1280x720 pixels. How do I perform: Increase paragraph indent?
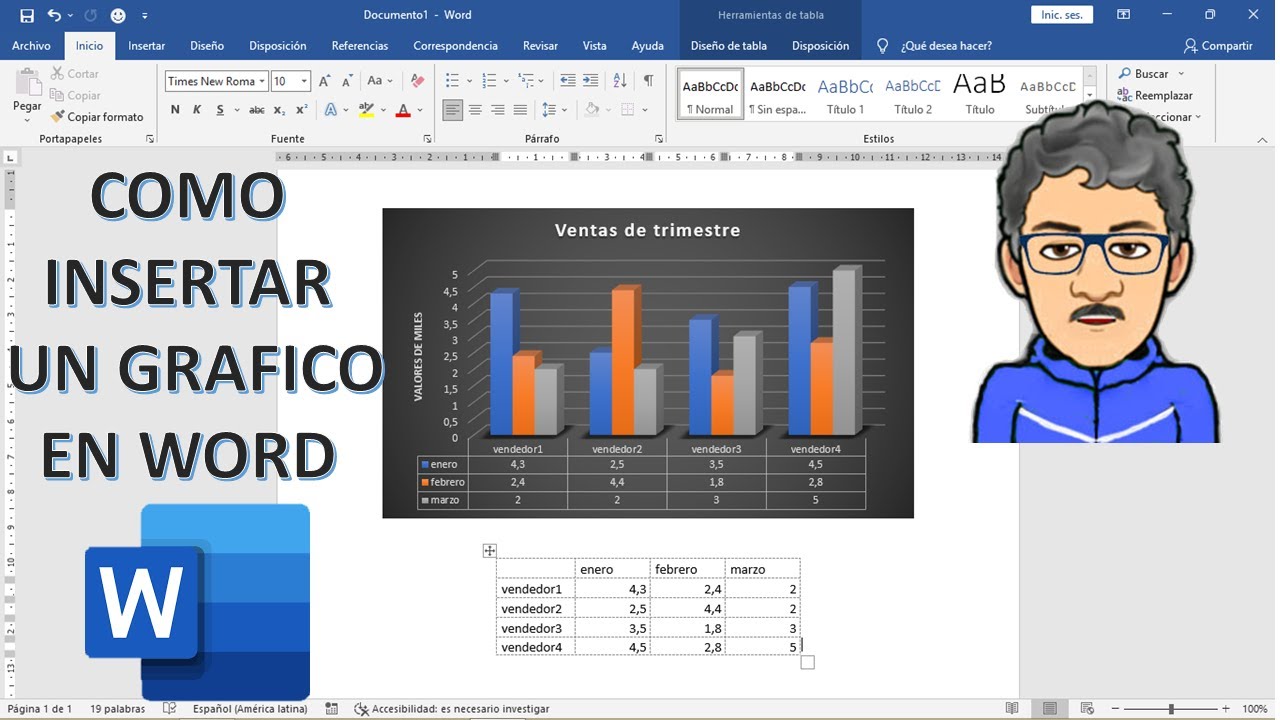590,81
